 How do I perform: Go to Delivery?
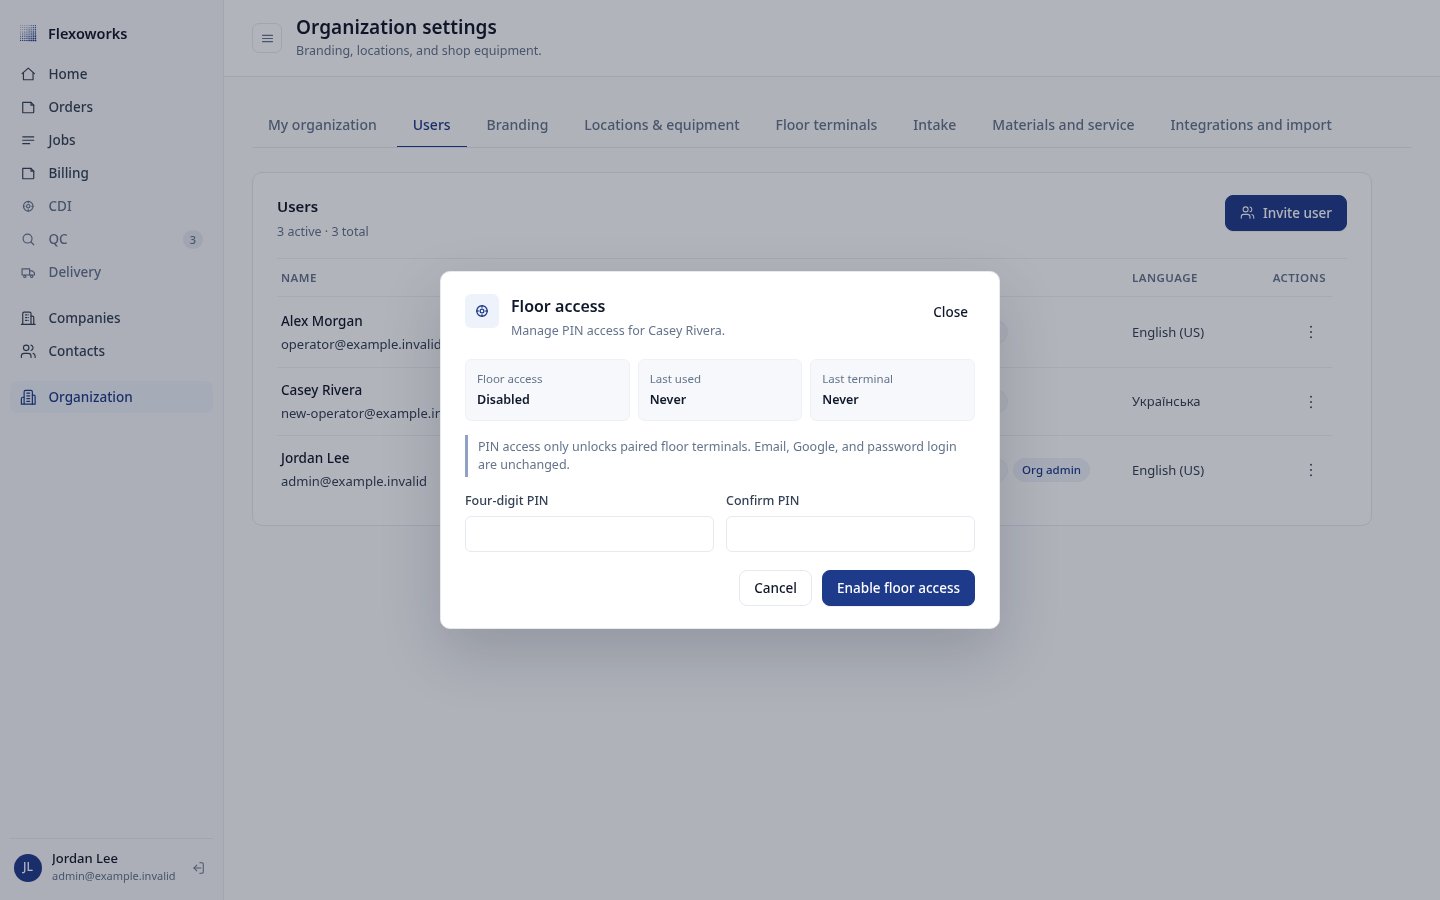[111, 272]
